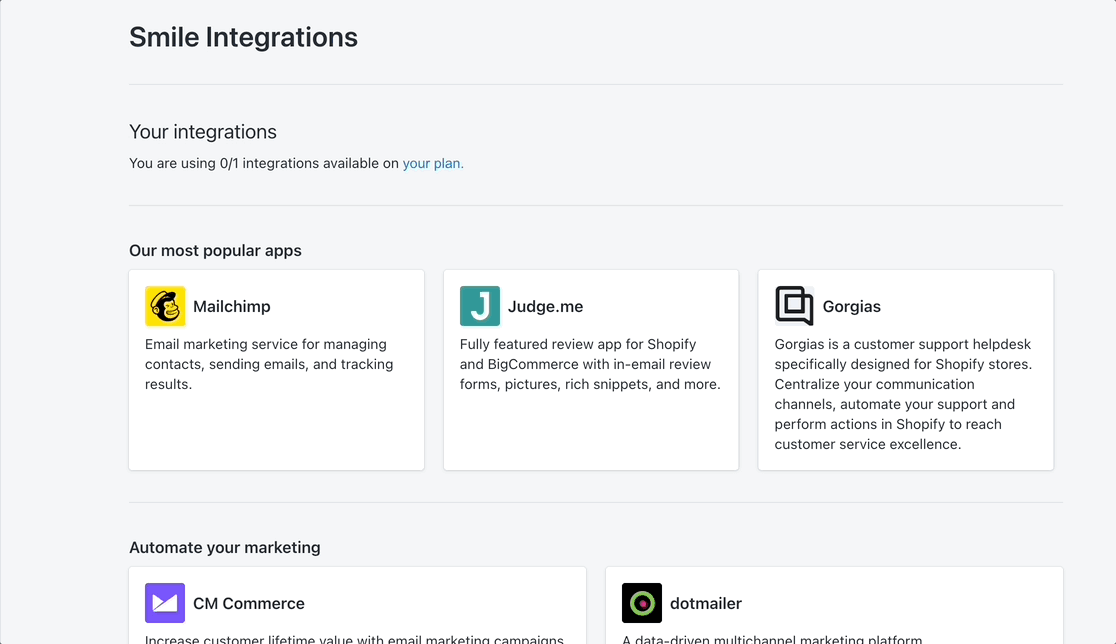Click the 'Your integrations' section heading
Image resolution: width=1116 pixels, height=644 pixels.
(x=203, y=132)
